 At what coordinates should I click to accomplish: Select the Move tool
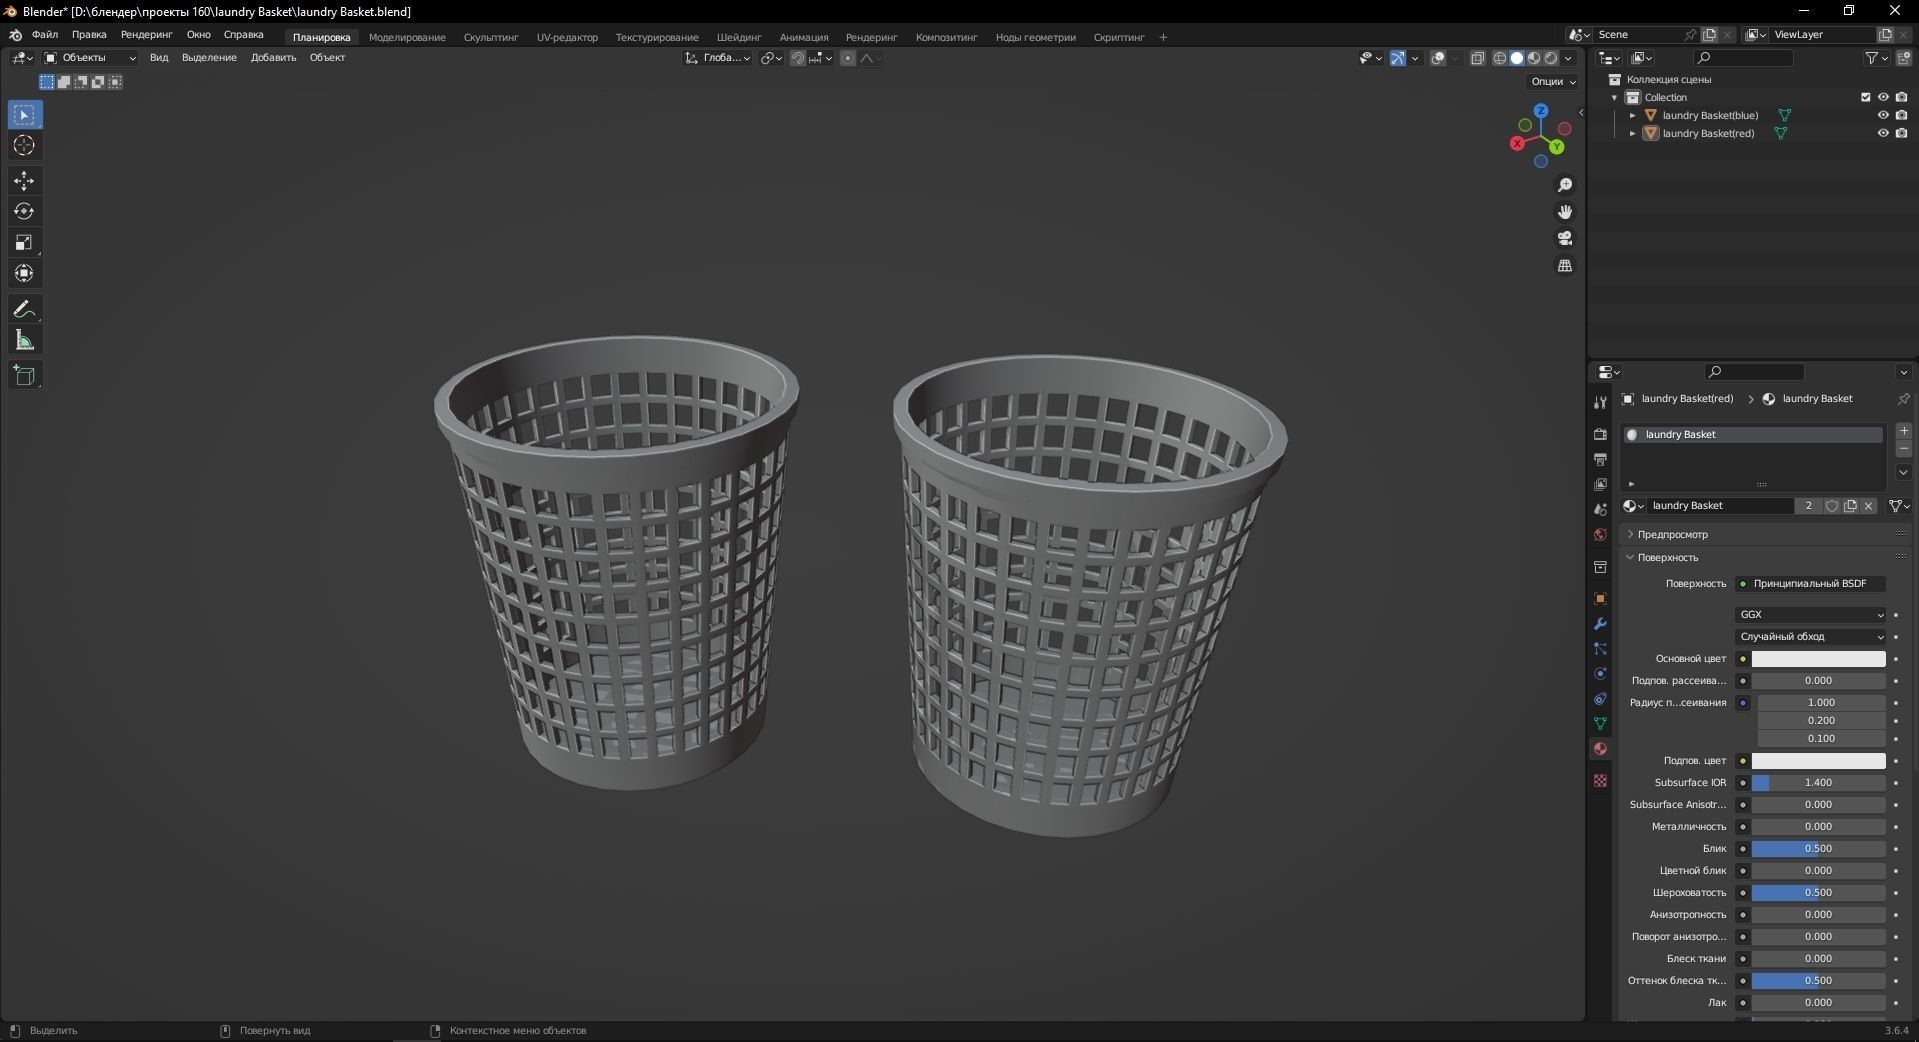(25, 181)
